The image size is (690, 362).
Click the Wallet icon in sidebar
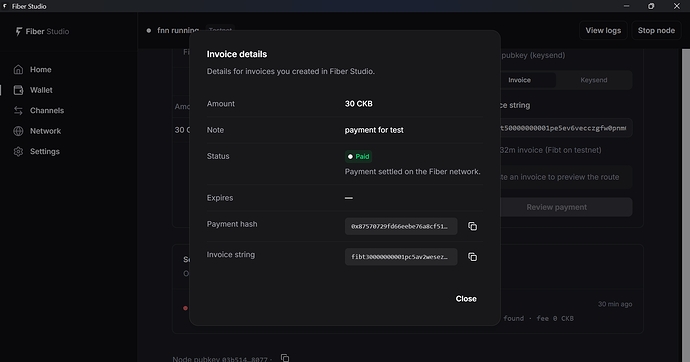coord(18,90)
